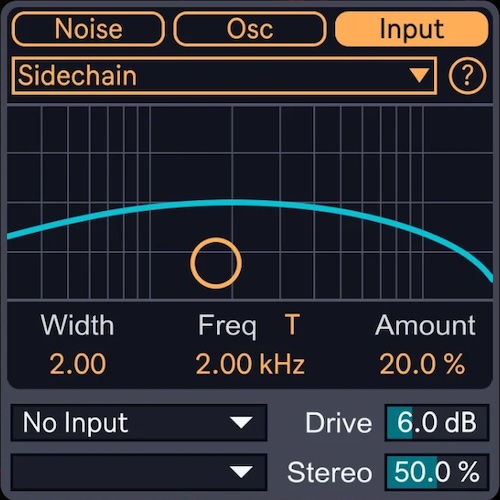Switch to Osc mode
This screenshot has width=500, height=500.
click(250, 29)
